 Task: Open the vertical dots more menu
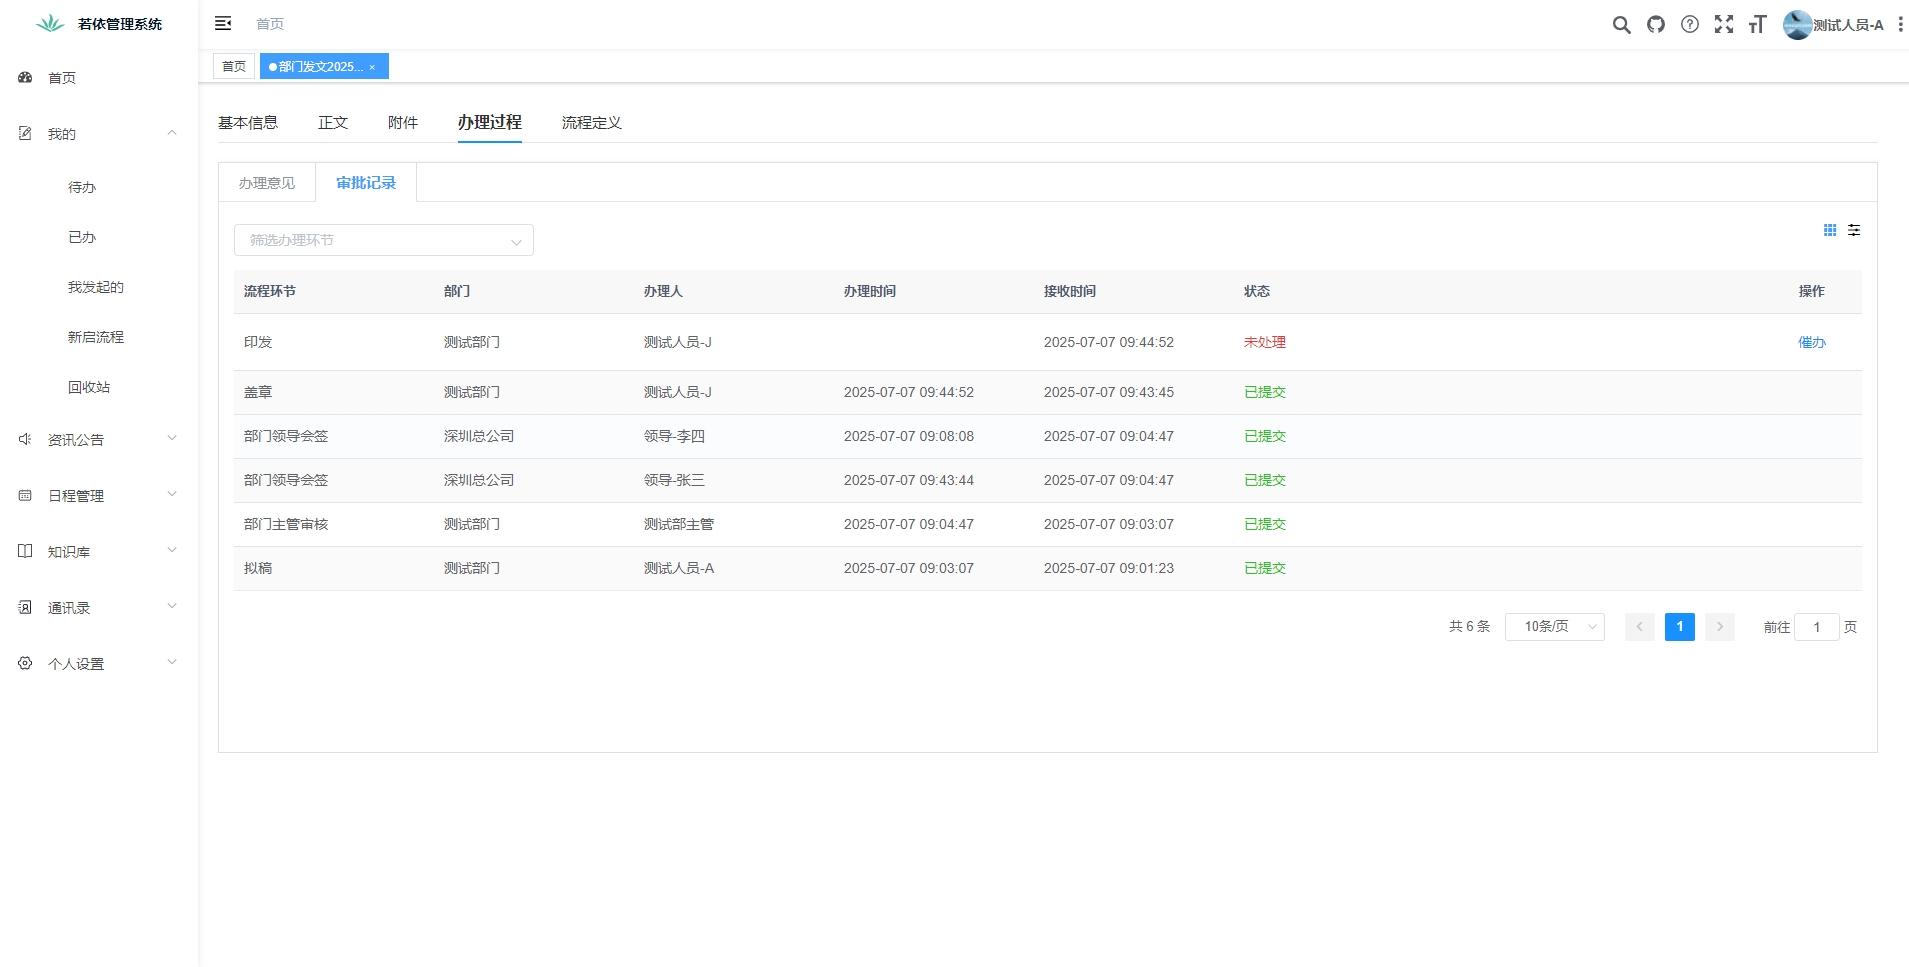click(1901, 24)
